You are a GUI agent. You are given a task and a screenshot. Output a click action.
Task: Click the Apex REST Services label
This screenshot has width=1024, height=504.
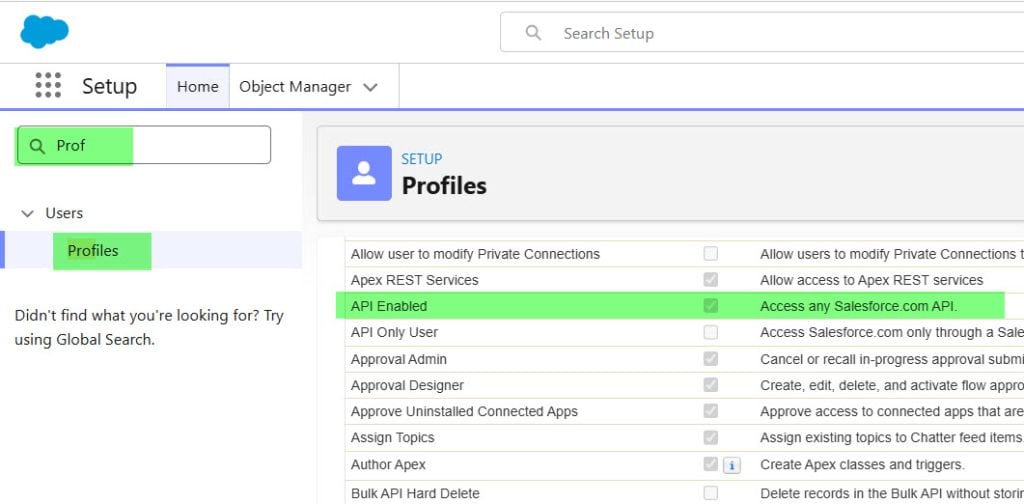pos(414,280)
